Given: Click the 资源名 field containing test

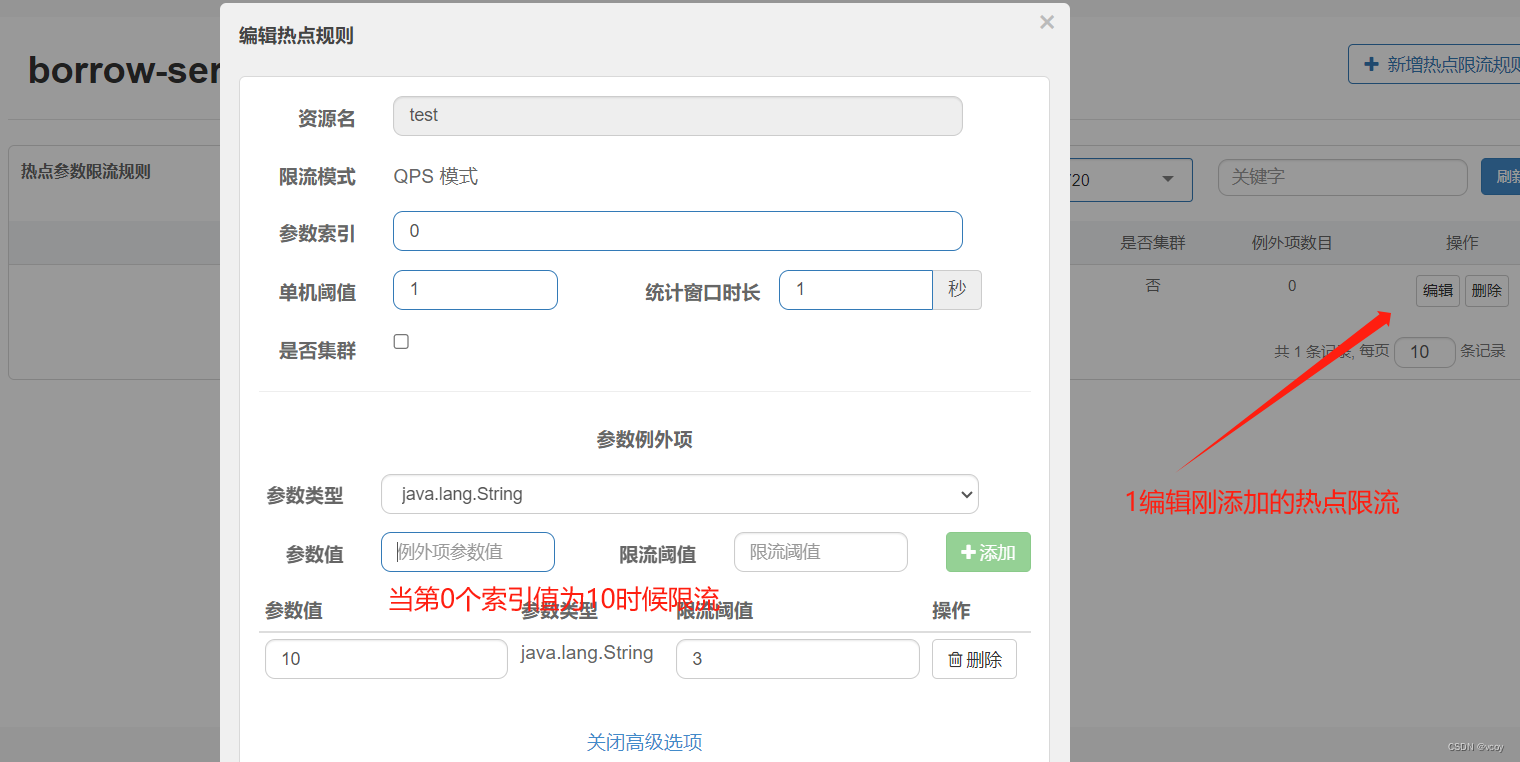Looking at the screenshot, I should pyautogui.click(x=678, y=116).
